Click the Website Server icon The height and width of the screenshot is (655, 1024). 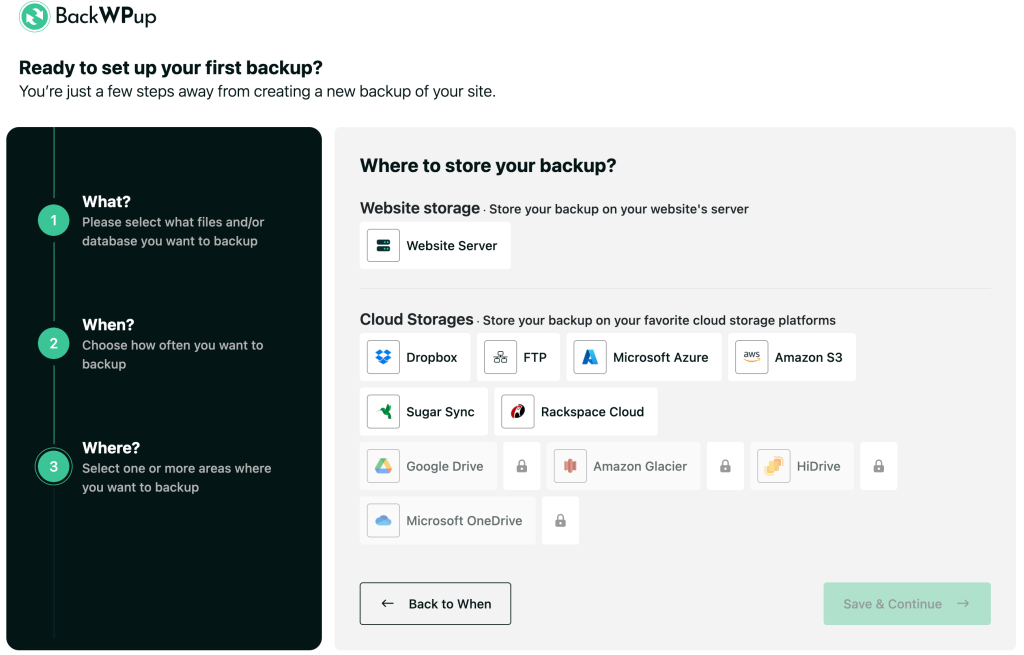[383, 246]
